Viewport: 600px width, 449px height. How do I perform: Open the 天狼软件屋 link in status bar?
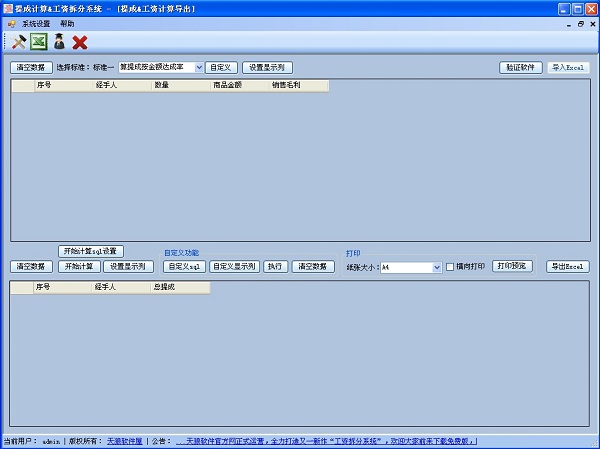click(125, 441)
